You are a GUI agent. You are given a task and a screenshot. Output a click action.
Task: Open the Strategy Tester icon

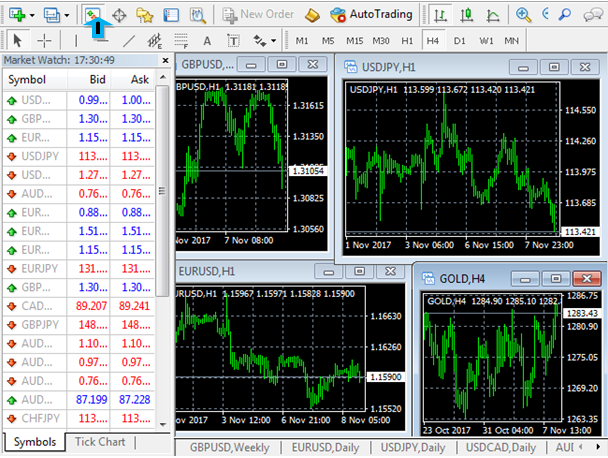point(197,15)
